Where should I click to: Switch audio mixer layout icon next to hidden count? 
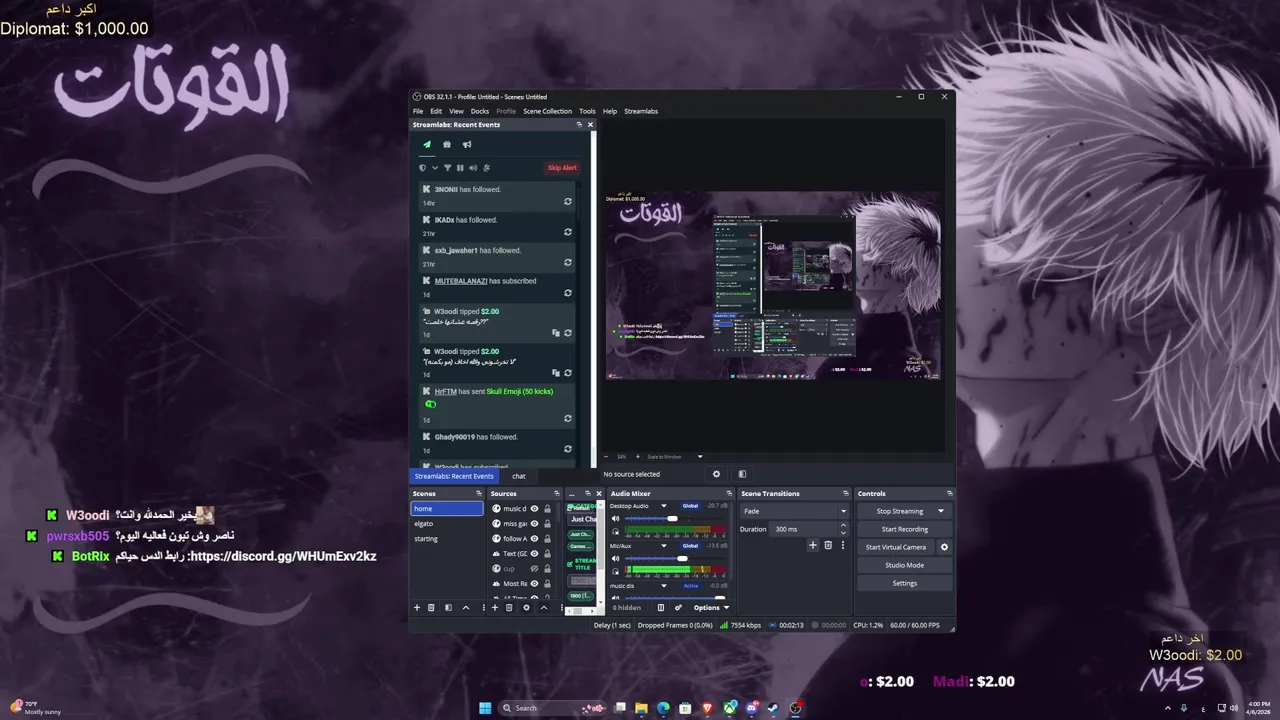(x=660, y=608)
